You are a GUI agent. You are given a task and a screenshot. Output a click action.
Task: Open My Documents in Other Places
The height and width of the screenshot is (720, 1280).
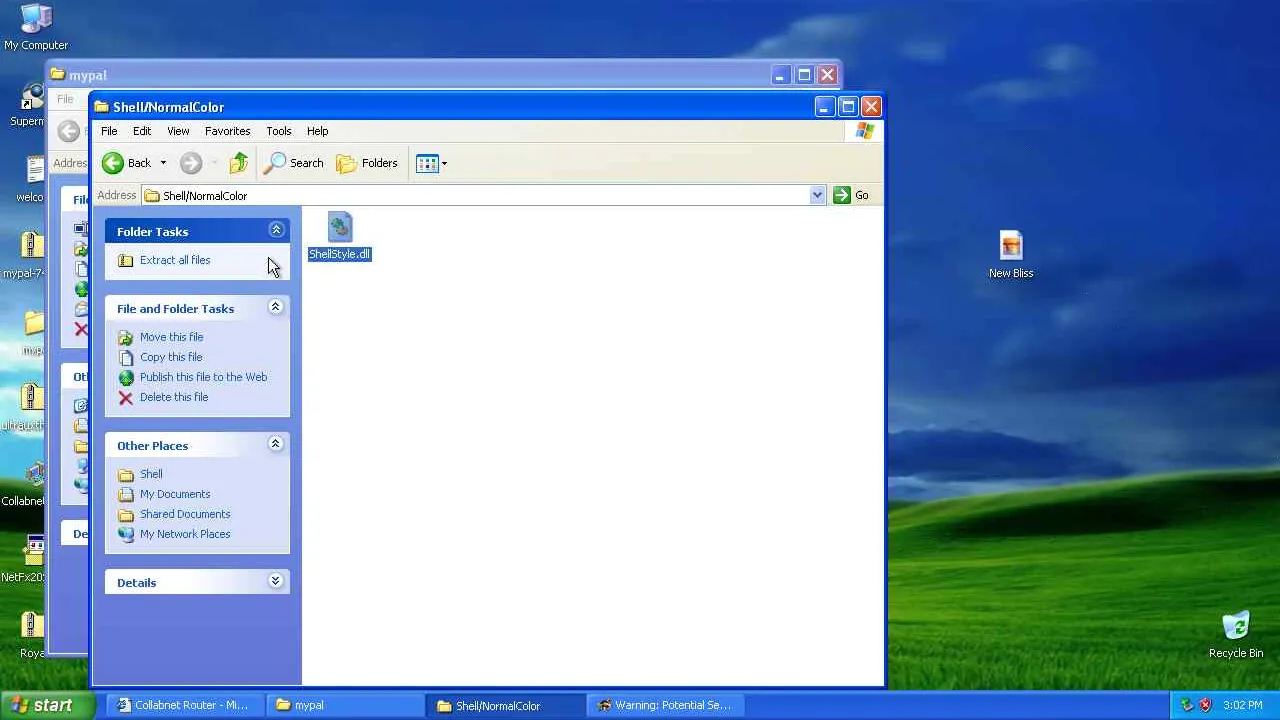(175, 494)
